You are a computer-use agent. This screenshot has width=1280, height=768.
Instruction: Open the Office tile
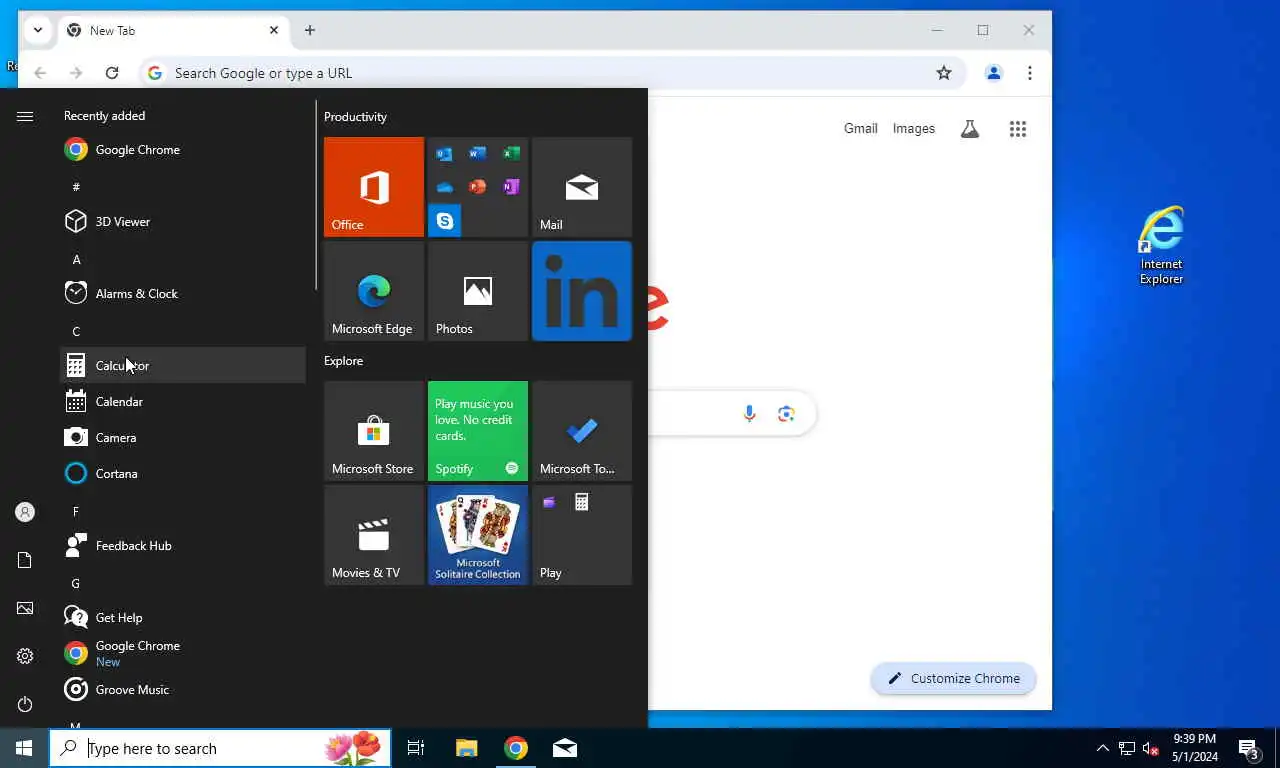coord(374,187)
